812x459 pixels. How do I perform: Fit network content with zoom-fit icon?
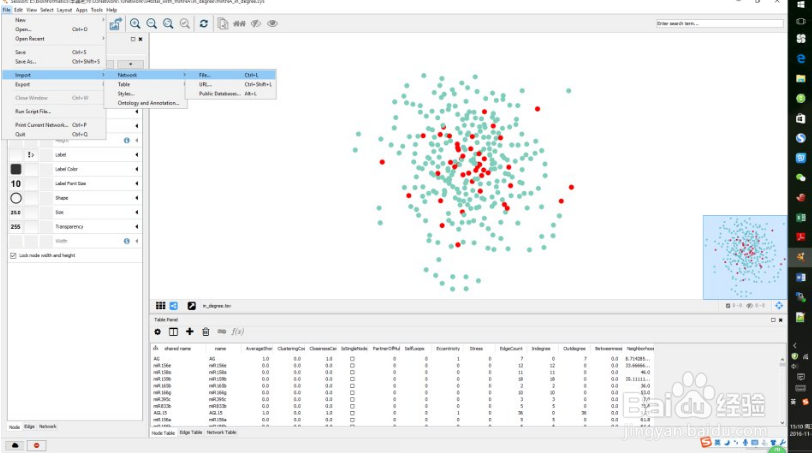click(x=168, y=23)
